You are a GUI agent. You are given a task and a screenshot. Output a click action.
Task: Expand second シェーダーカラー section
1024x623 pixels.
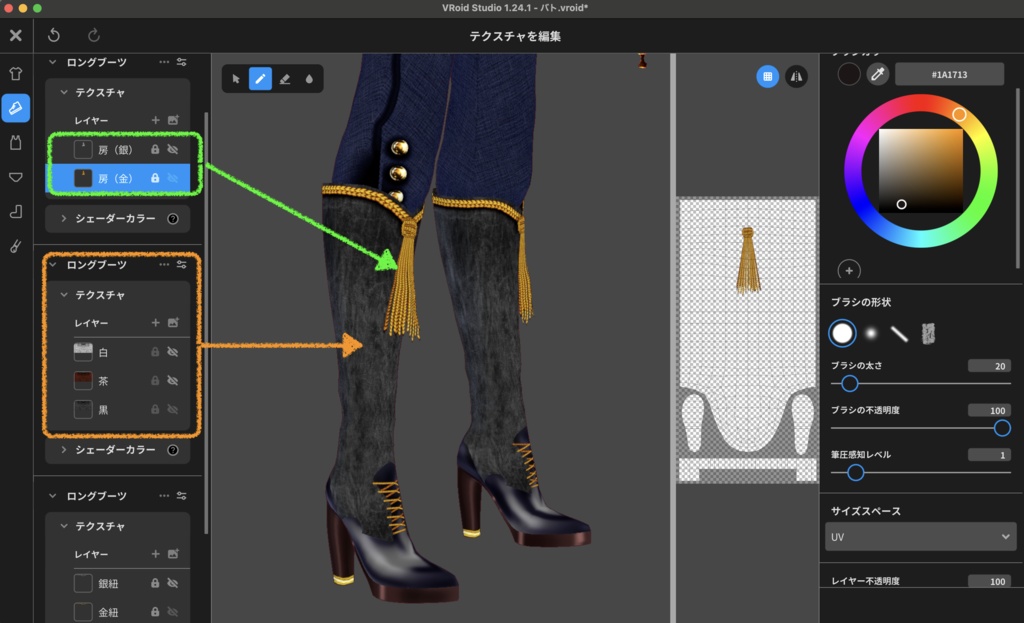(64, 449)
